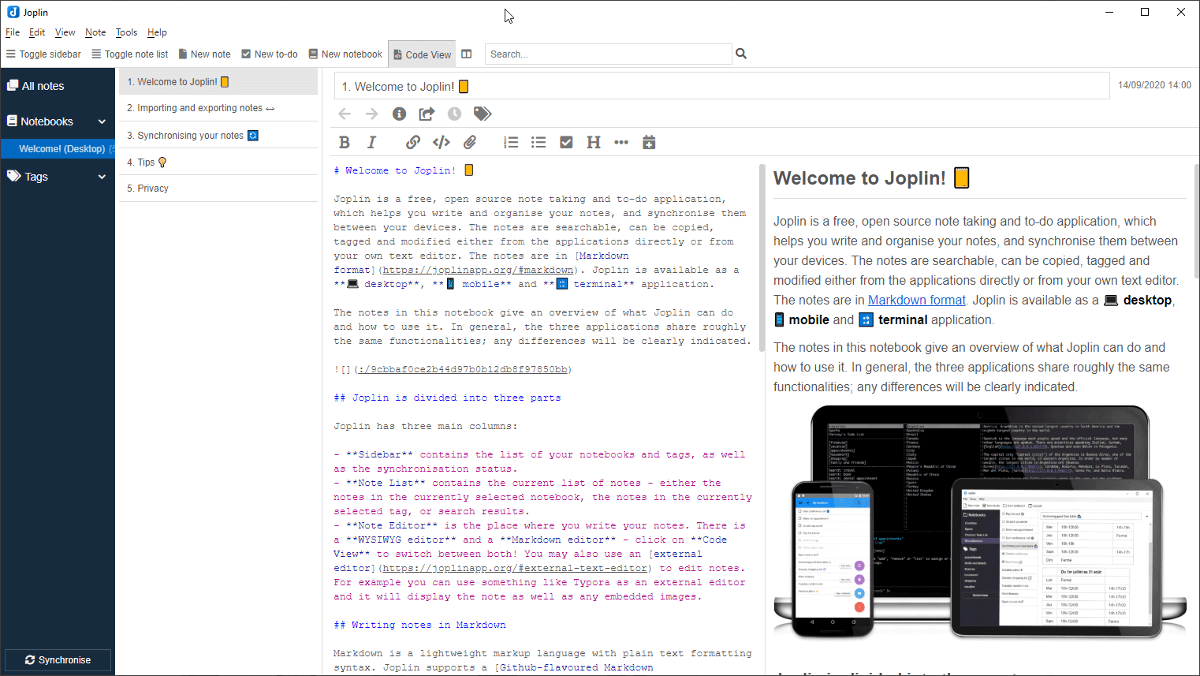
Task: Toggle sidebar visibility
Action: (43, 54)
